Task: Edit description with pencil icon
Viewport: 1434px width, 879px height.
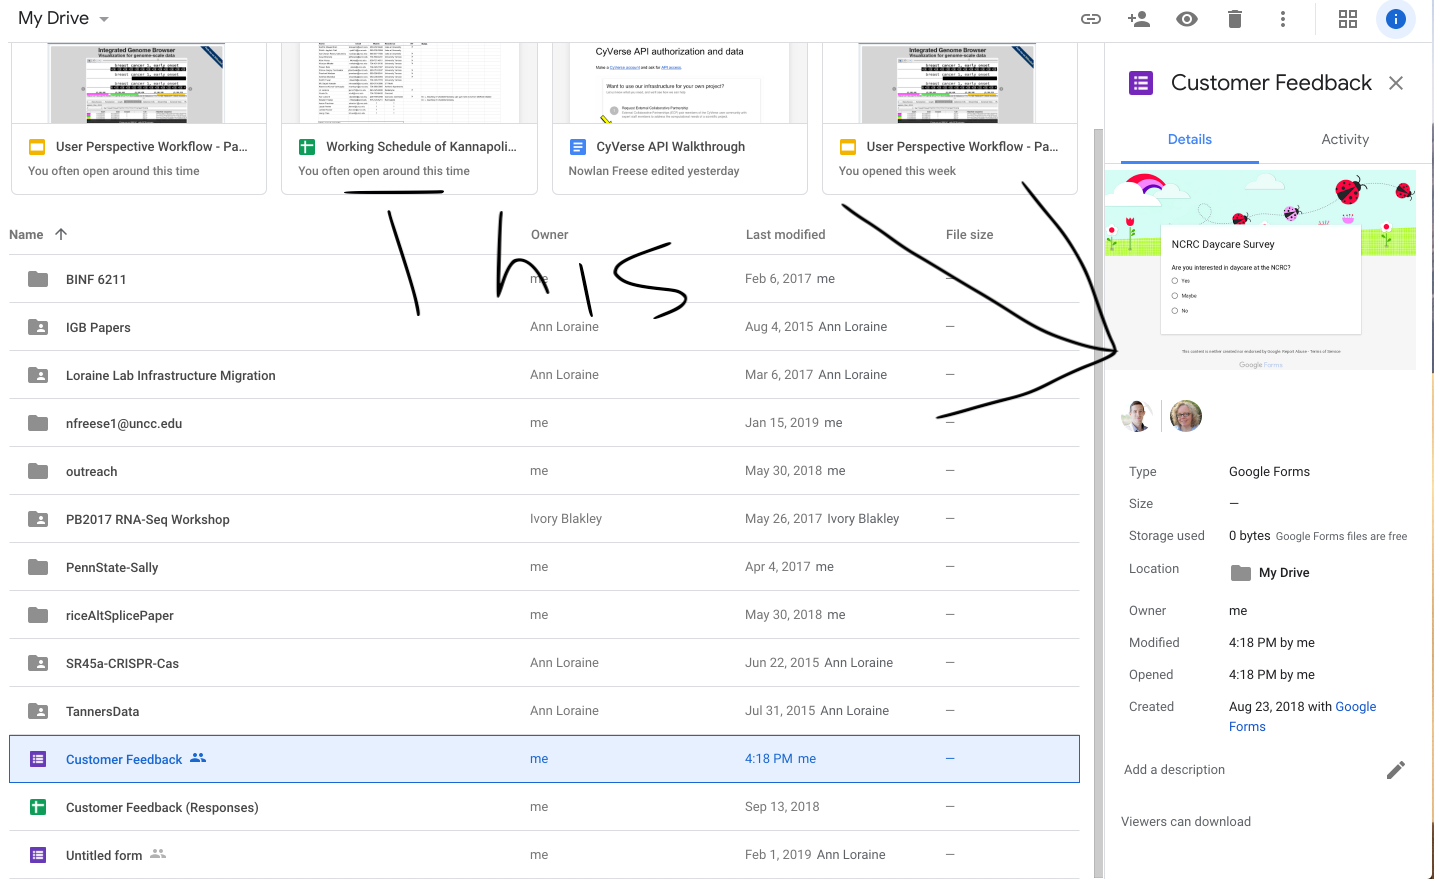Action: point(1396,769)
